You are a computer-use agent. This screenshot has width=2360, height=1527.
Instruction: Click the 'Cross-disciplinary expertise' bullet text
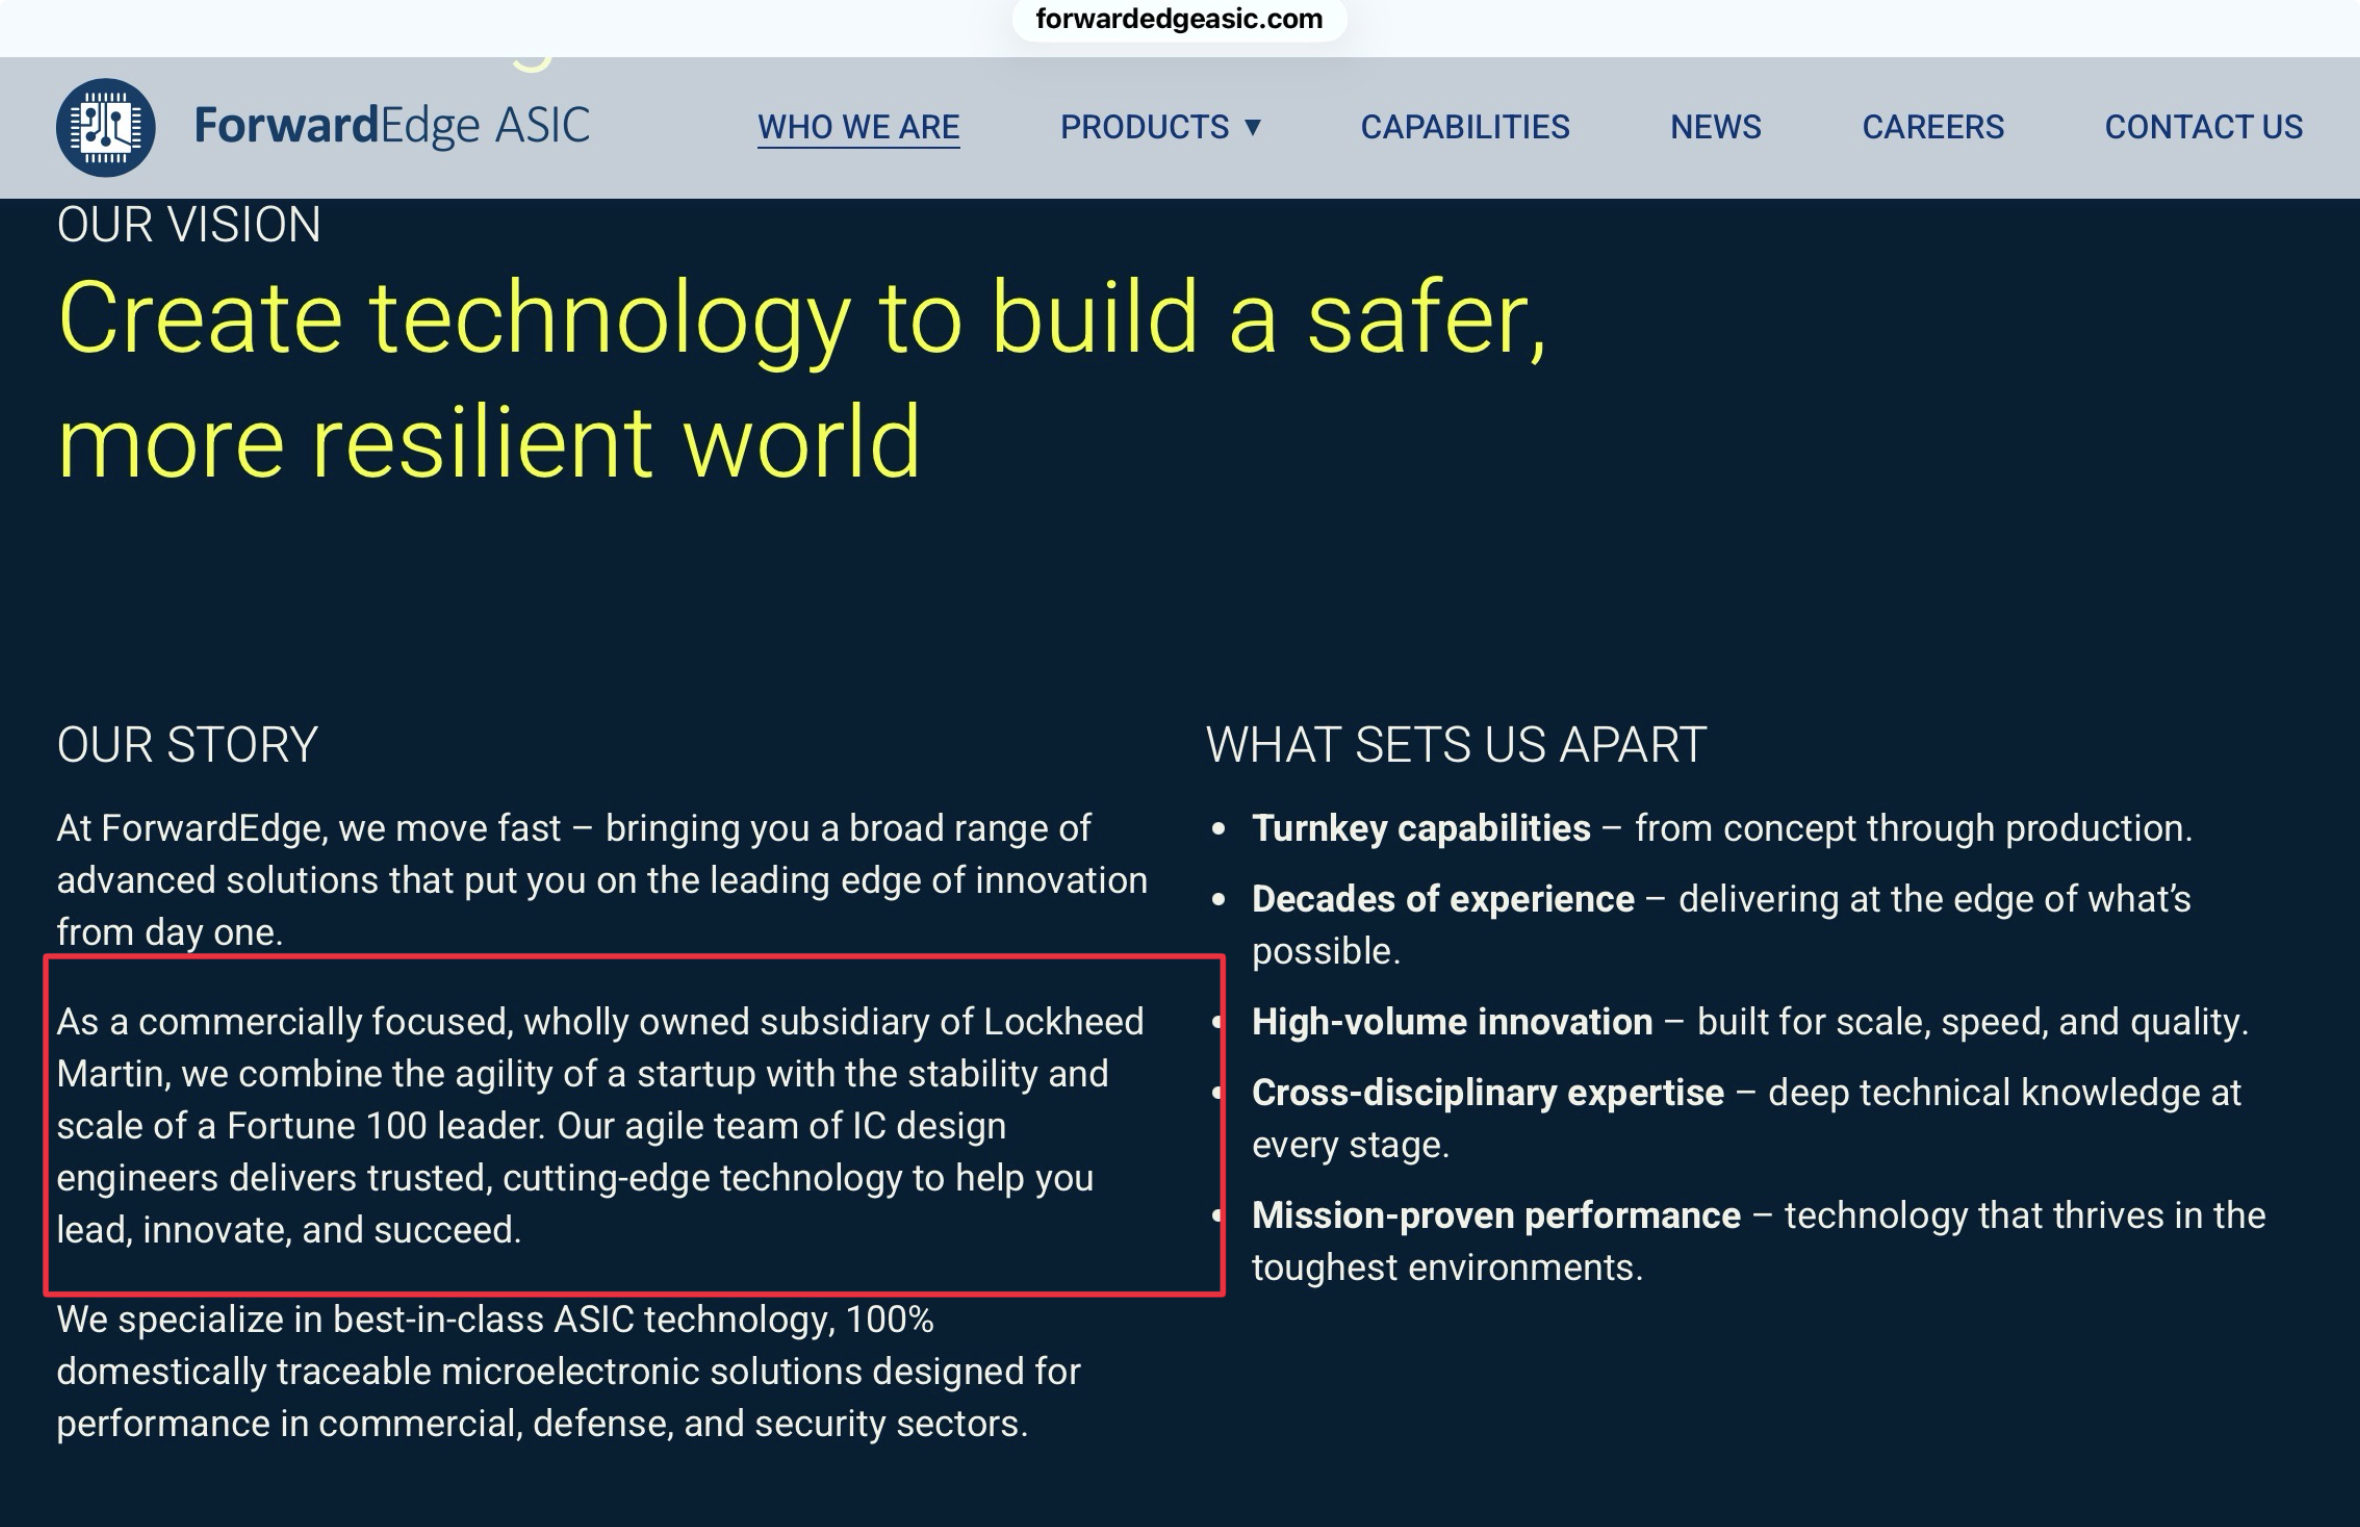(1487, 1093)
